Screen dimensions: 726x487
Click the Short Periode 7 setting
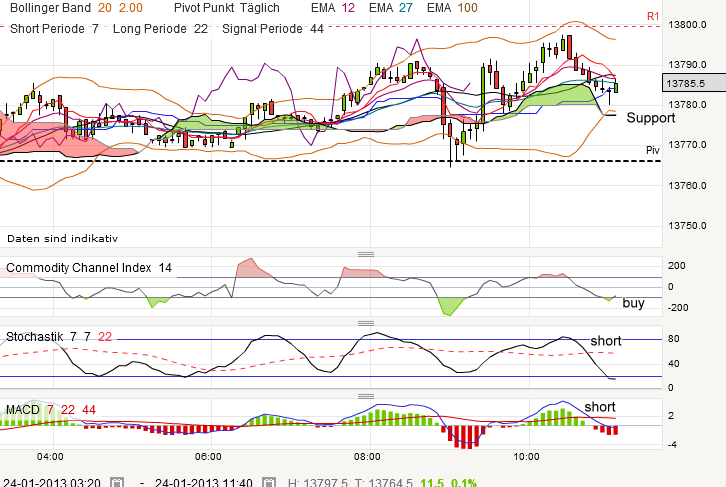pyautogui.click(x=54, y=29)
